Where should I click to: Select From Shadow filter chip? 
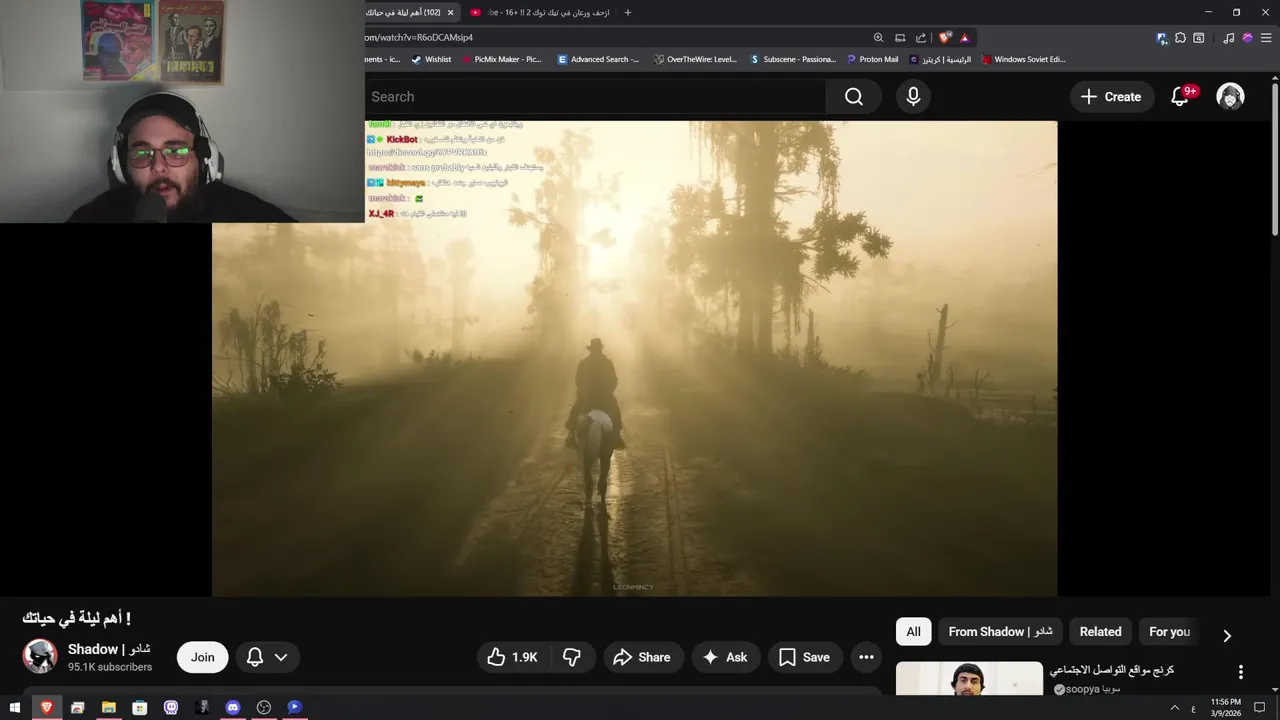point(1000,632)
